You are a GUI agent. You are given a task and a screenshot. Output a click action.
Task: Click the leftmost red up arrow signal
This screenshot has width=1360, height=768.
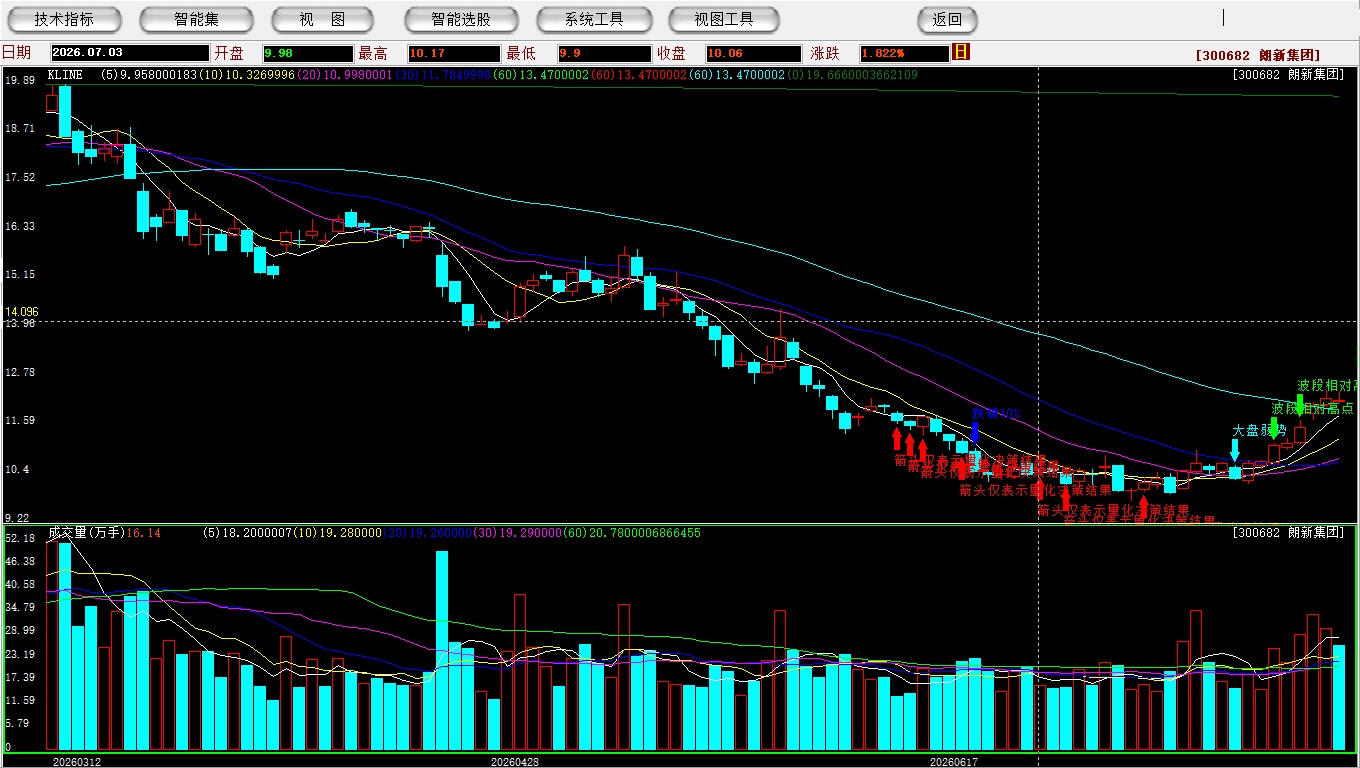pyautogui.click(x=897, y=439)
